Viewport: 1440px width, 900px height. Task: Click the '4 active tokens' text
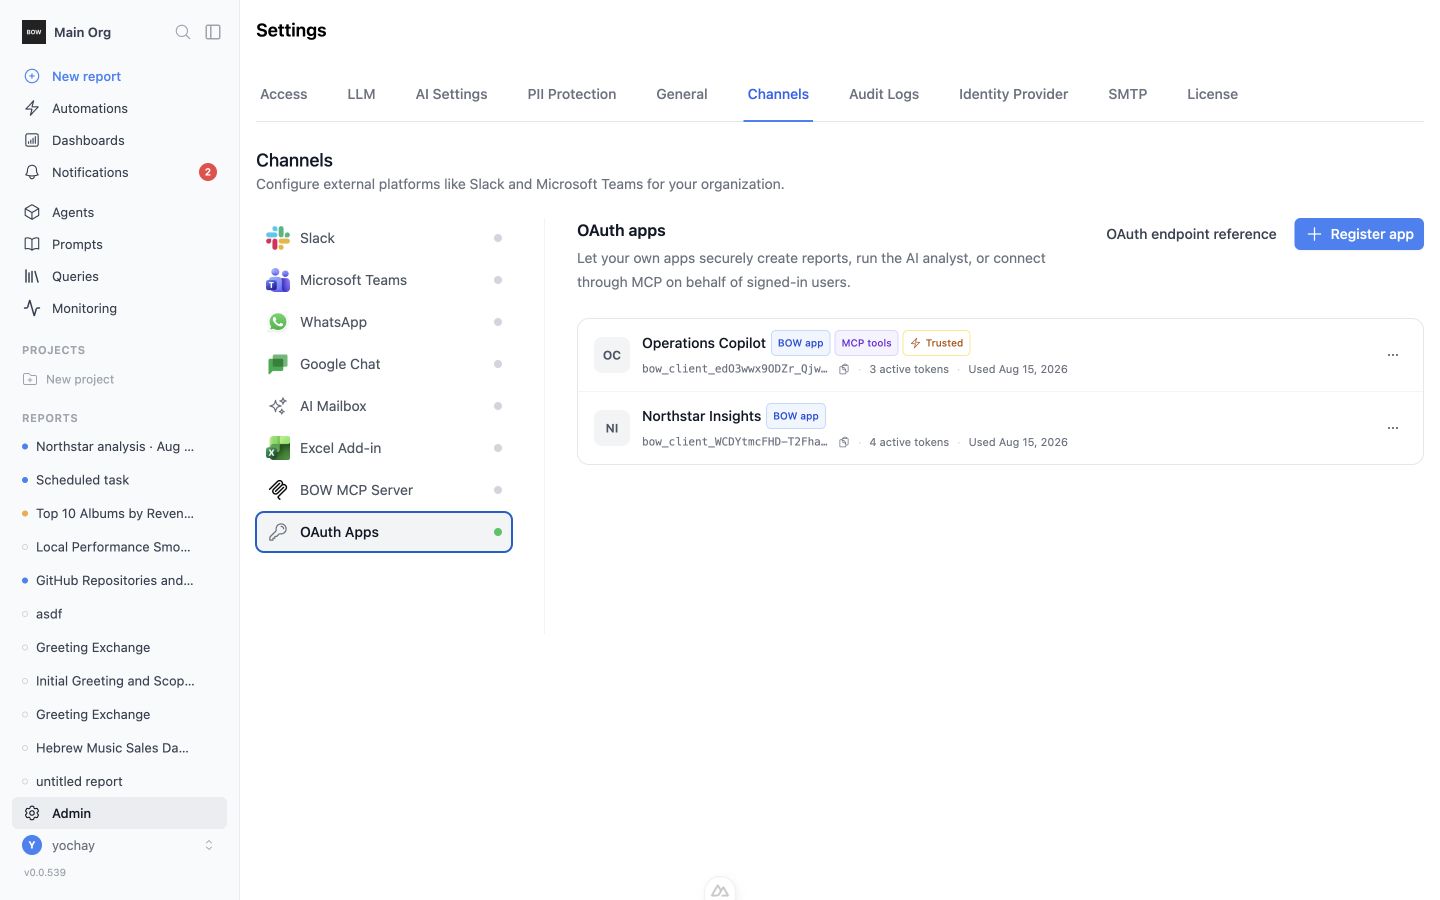click(x=909, y=442)
